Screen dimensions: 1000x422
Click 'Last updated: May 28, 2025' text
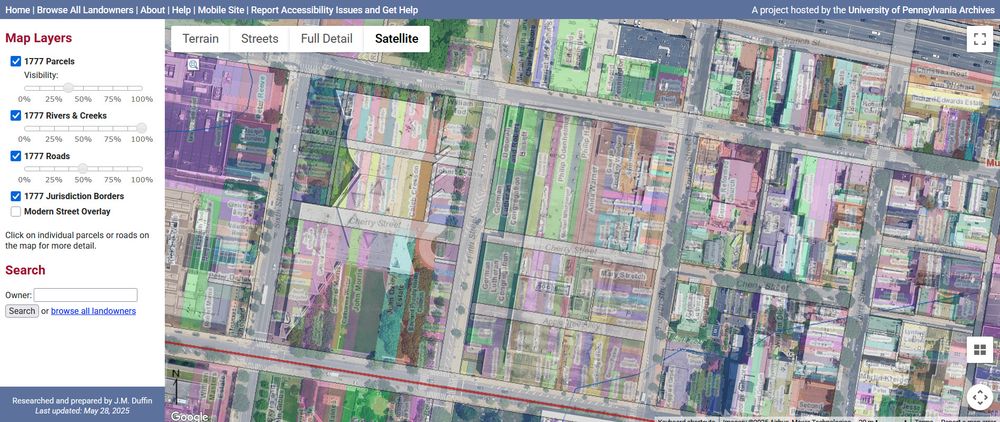click(x=82, y=411)
